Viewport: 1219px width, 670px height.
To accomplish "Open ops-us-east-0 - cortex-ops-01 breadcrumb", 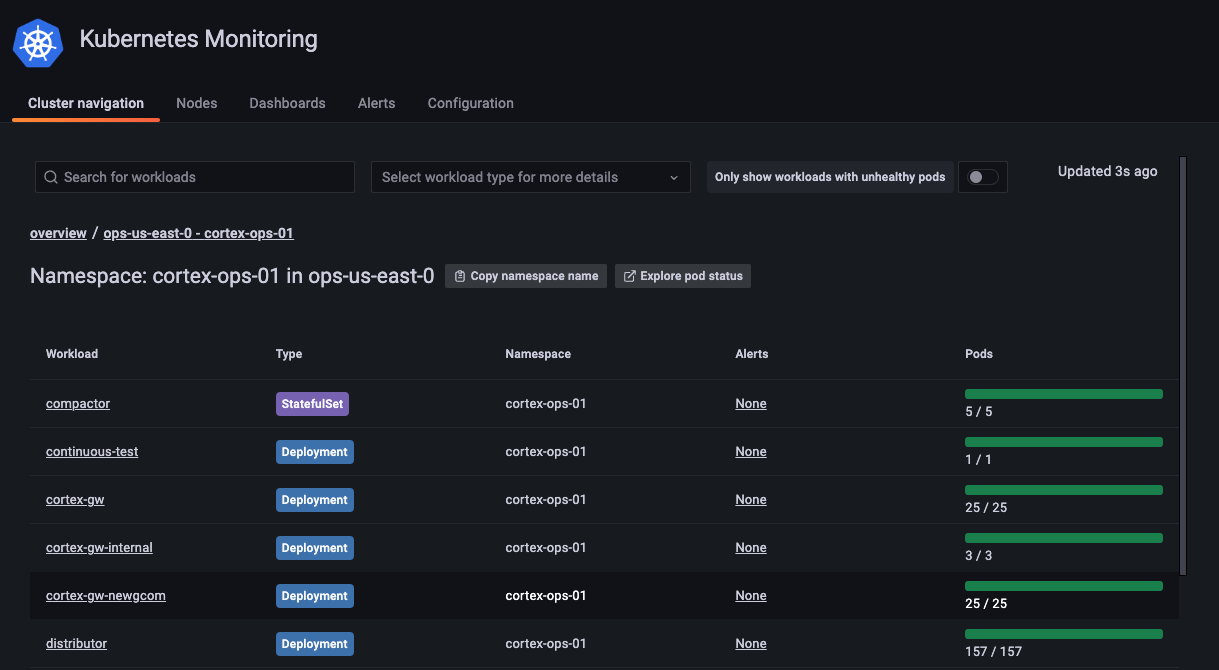I will click(198, 233).
